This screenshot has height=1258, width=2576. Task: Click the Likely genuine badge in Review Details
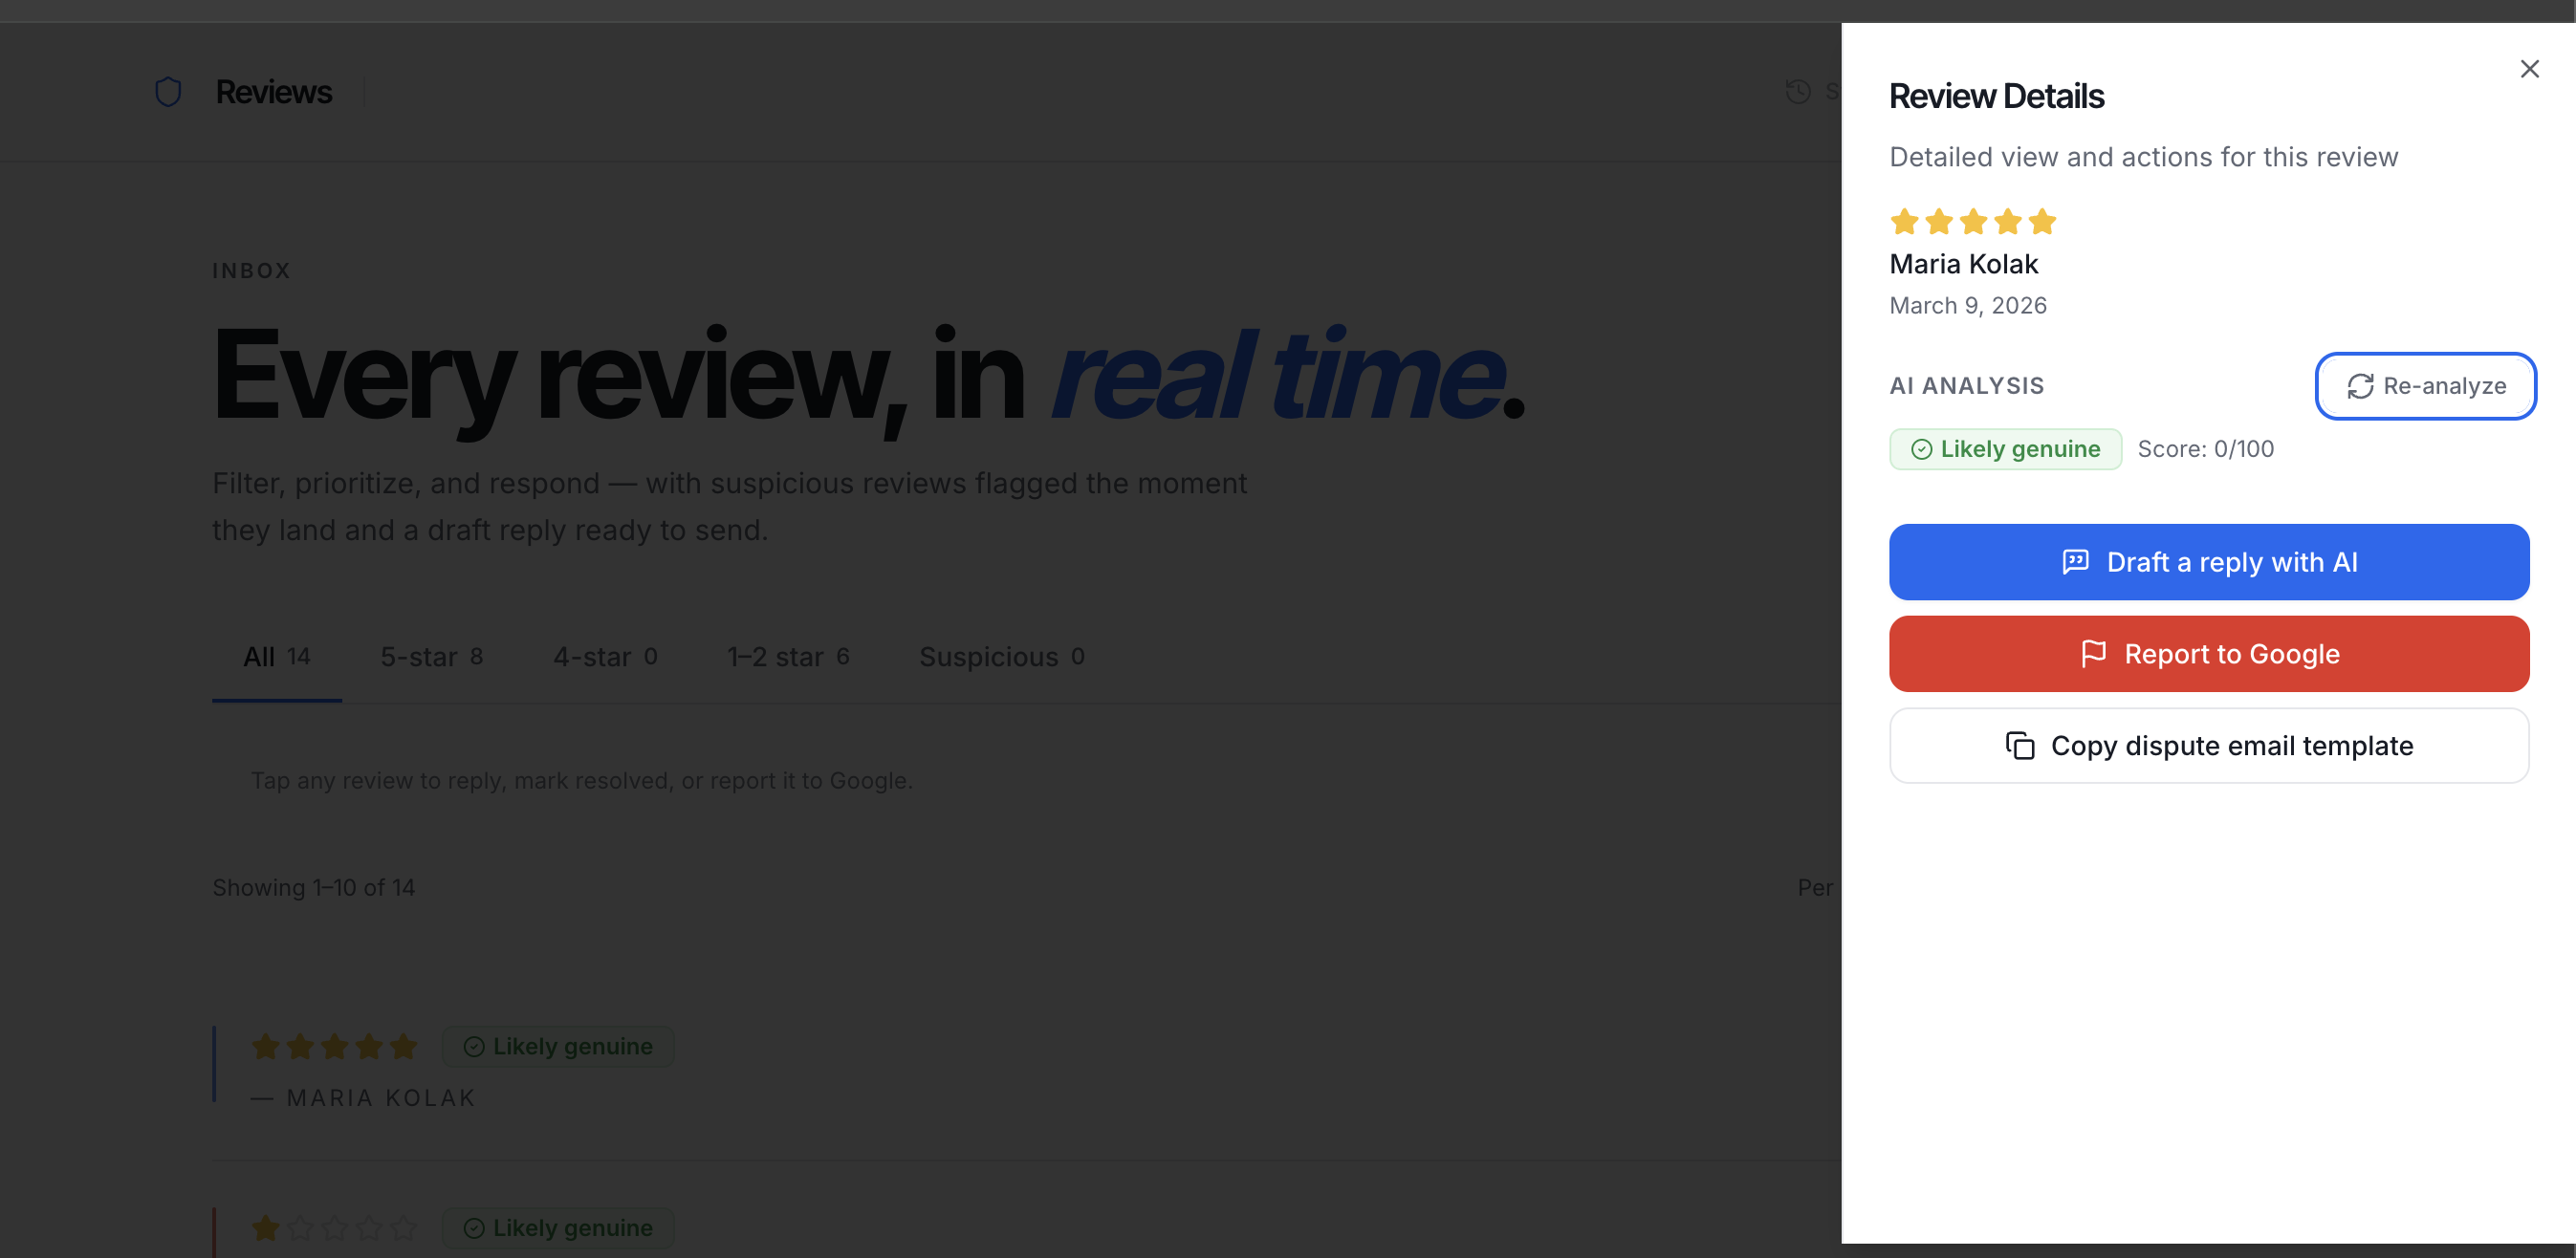click(x=2004, y=449)
